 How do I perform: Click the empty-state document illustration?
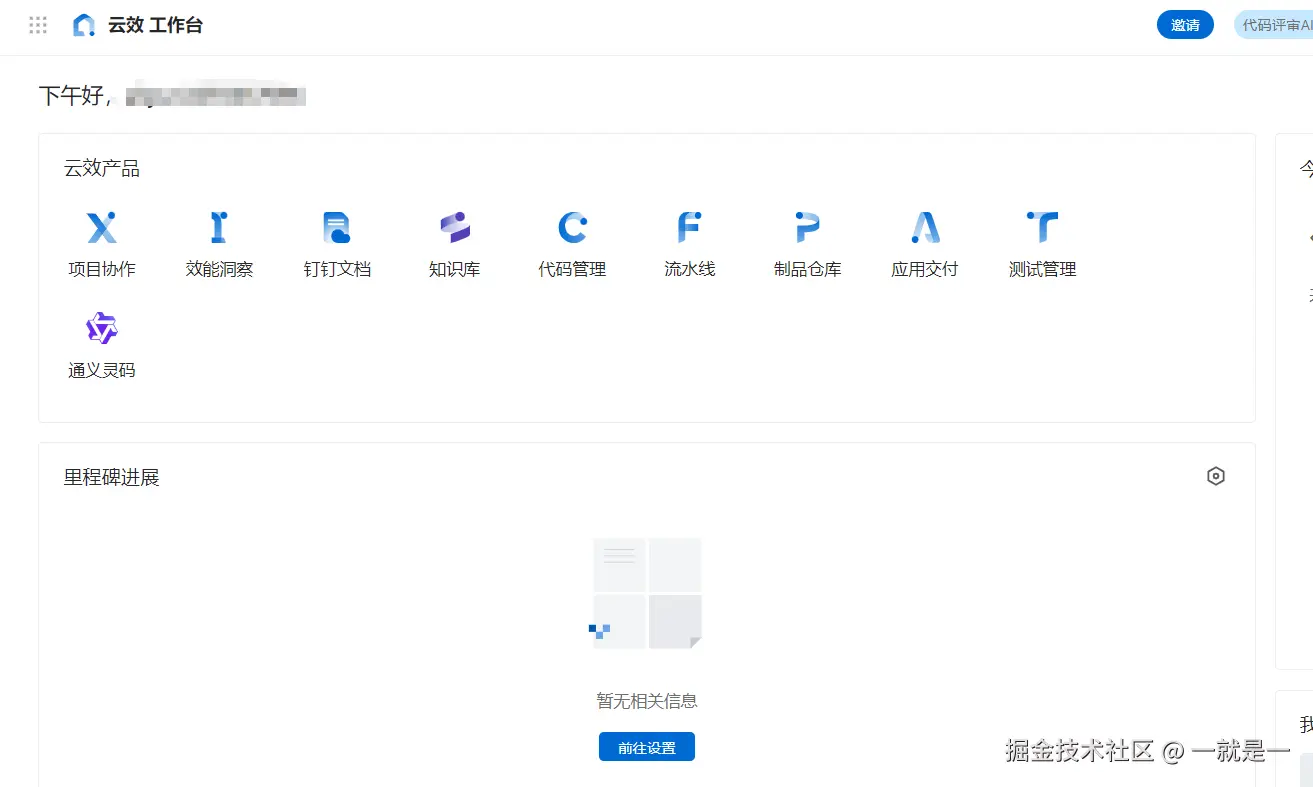tap(646, 593)
